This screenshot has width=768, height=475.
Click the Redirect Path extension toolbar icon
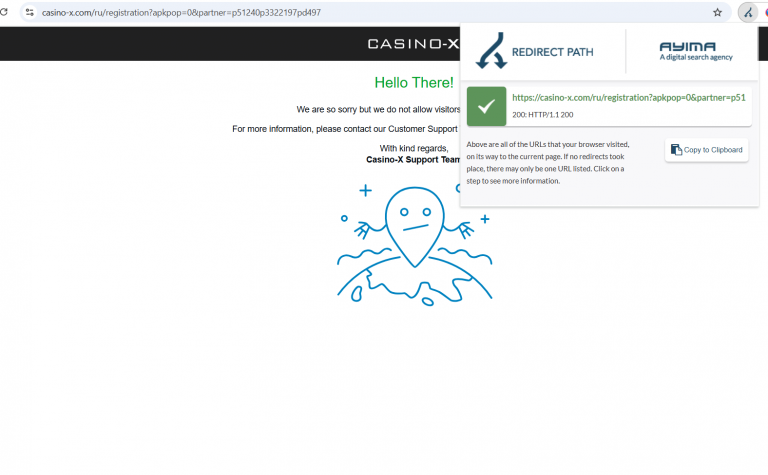(x=748, y=13)
